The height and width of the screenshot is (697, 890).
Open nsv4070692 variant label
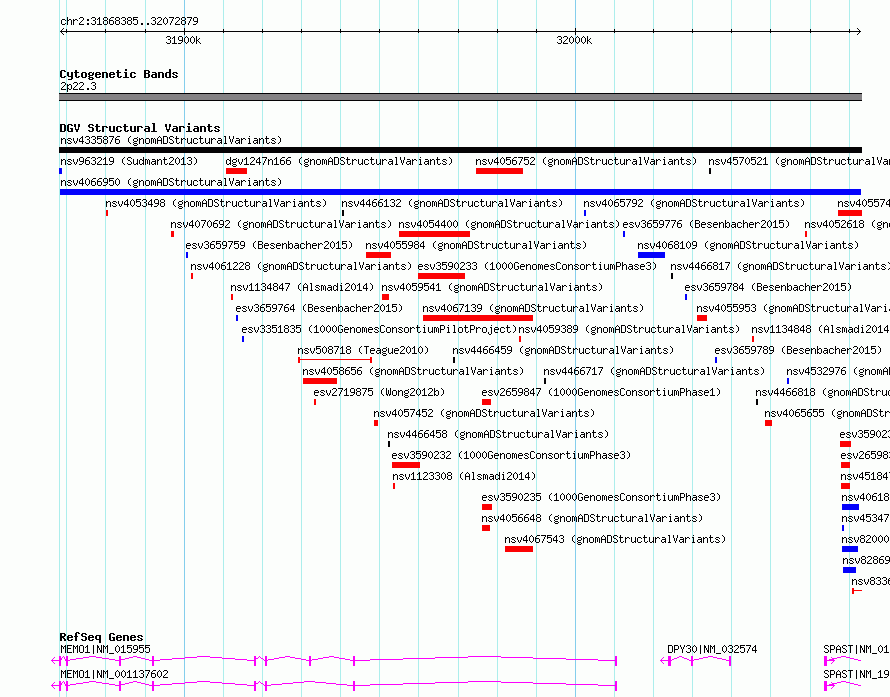click(x=281, y=224)
